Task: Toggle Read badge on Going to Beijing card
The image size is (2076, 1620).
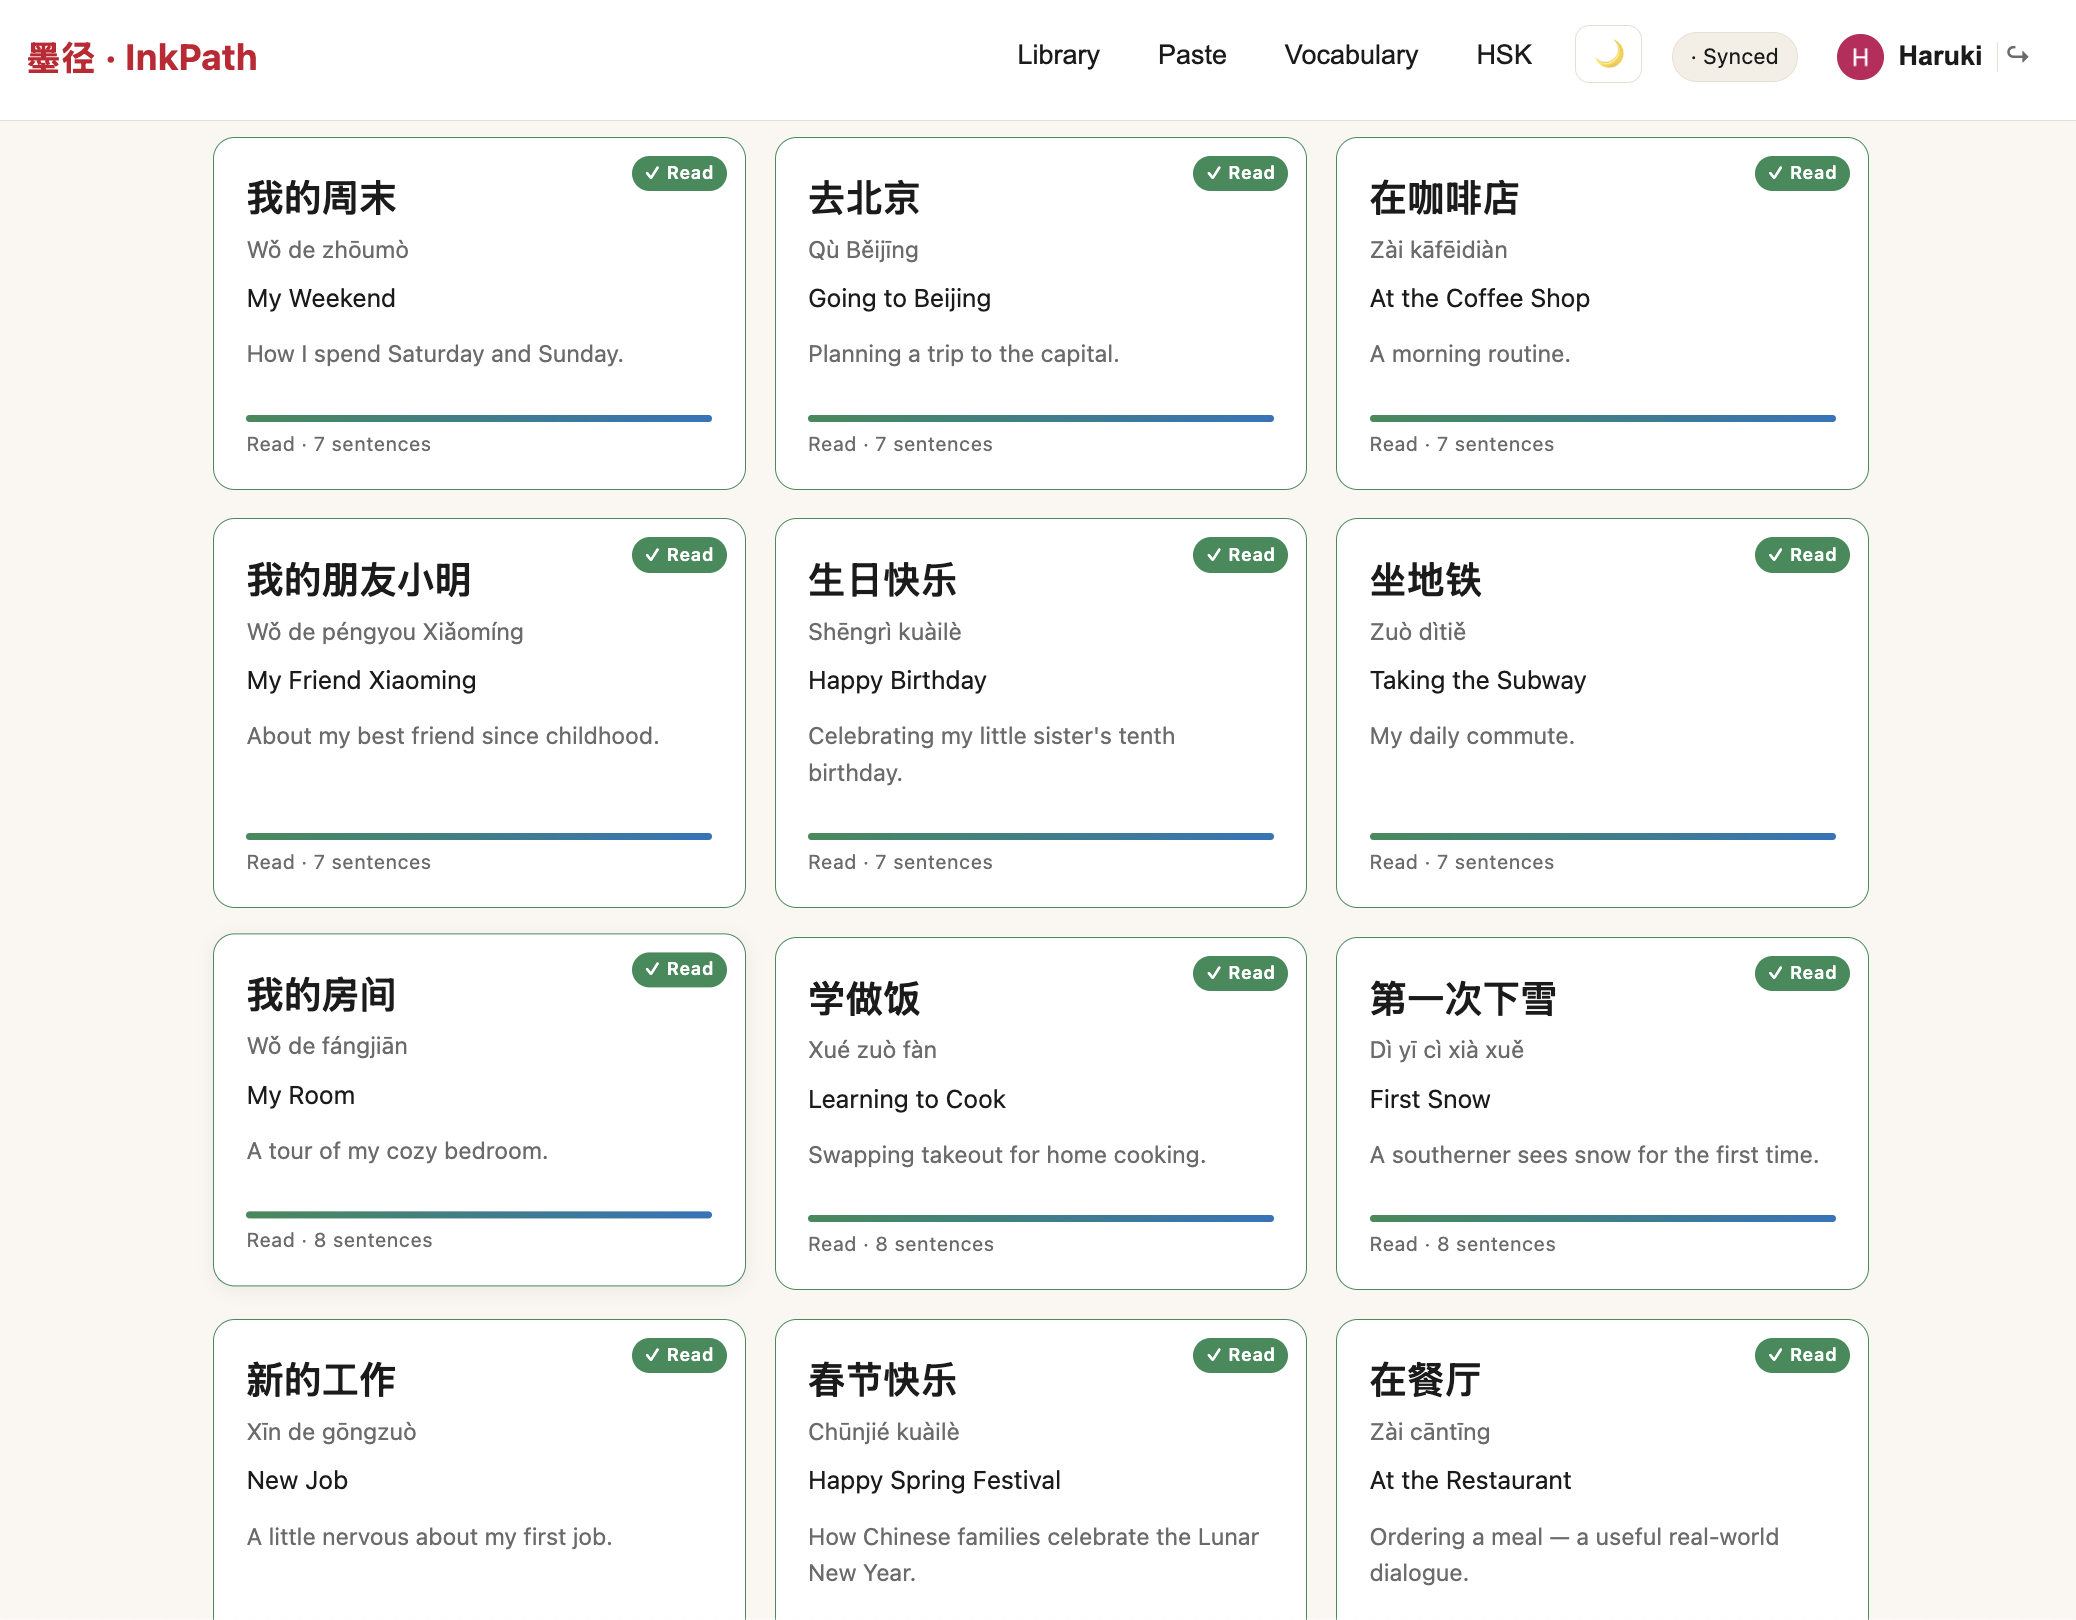Action: pyautogui.click(x=1240, y=173)
